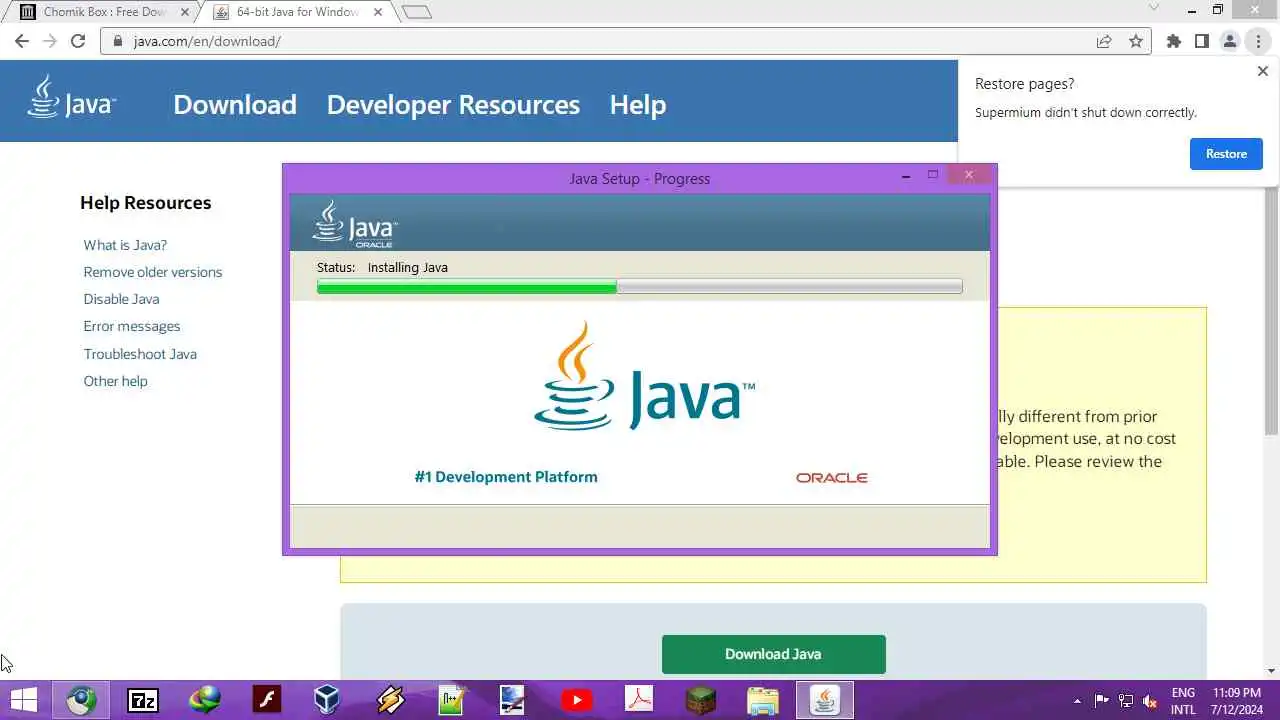Open Minecraft from the taskbar
1280x720 pixels.
[701, 700]
